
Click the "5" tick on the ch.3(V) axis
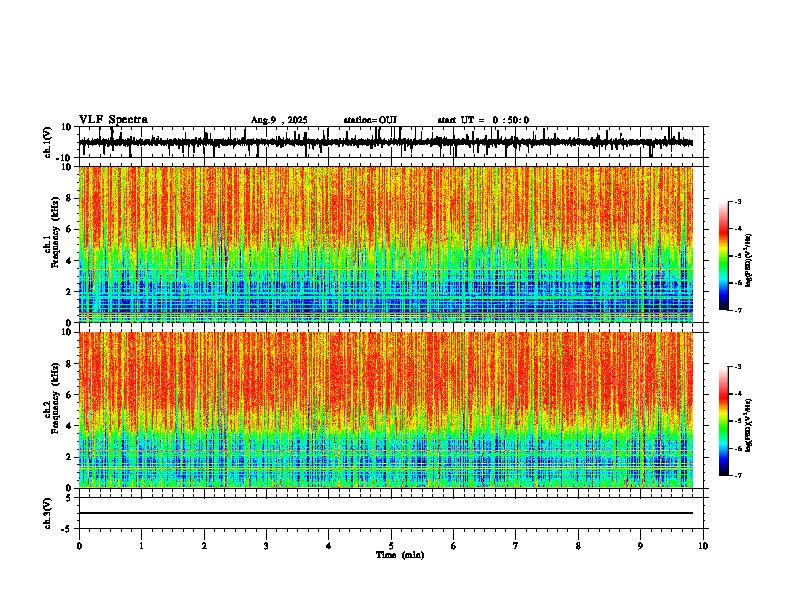[69, 498]
